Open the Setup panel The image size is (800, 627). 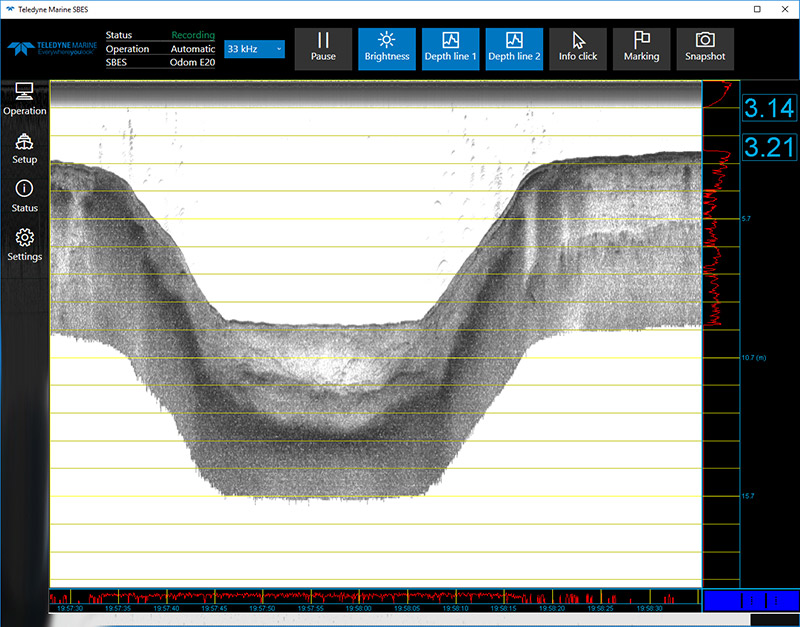click(25, 149)
